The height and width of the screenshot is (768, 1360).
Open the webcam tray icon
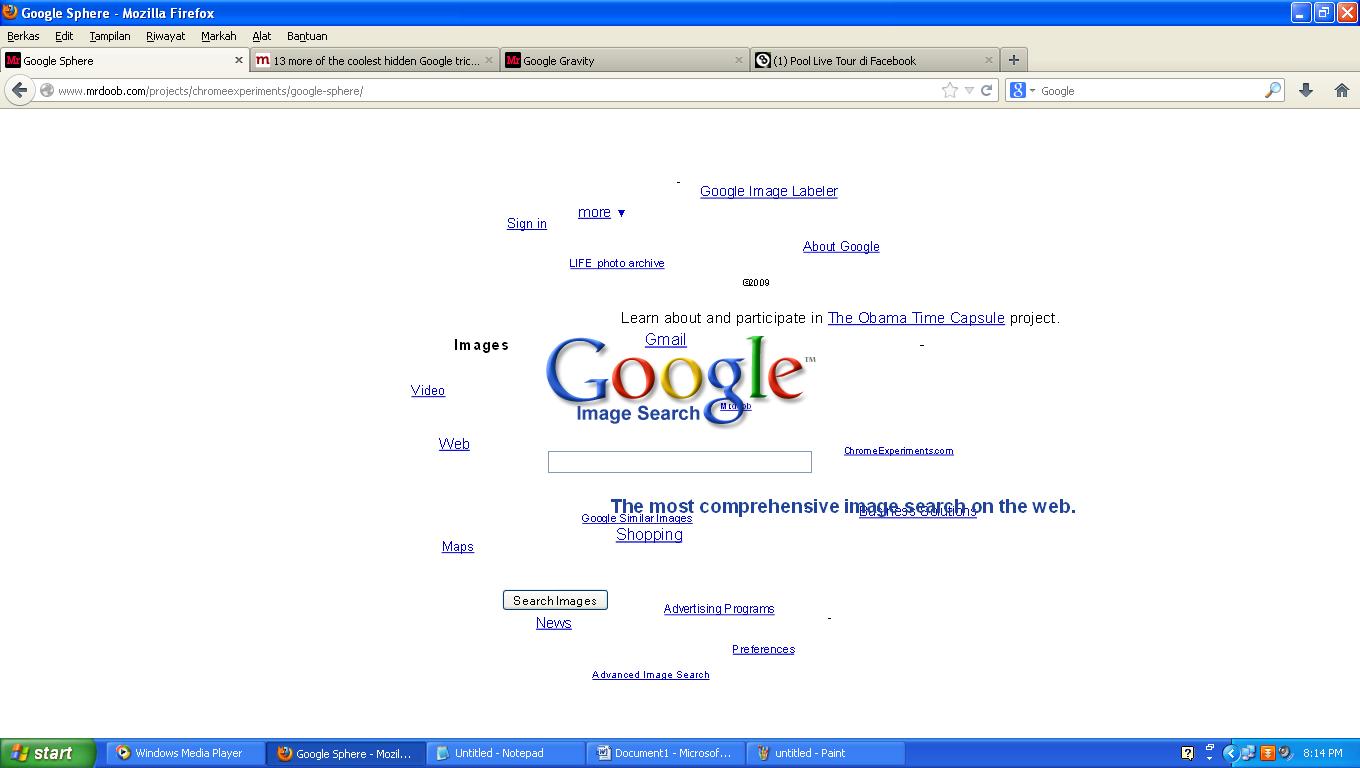(1285, 753)
